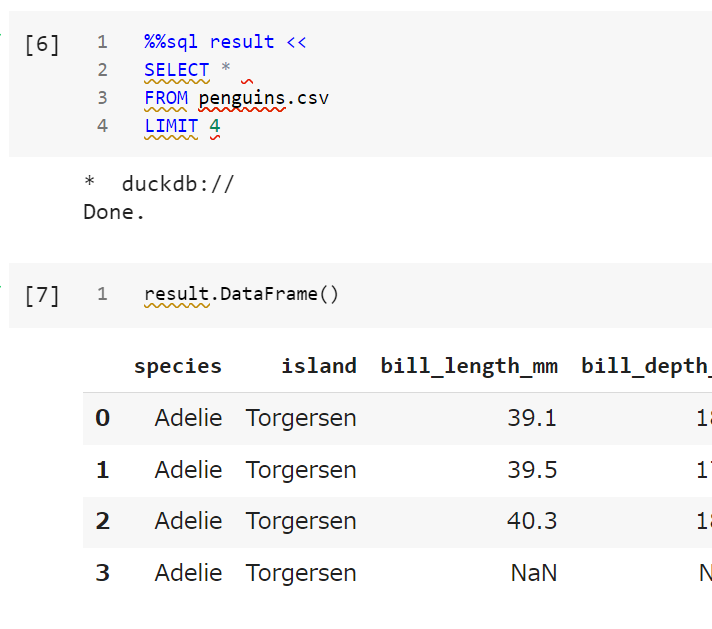Click the island column header

pyautogui.click(x=319, y=366)
